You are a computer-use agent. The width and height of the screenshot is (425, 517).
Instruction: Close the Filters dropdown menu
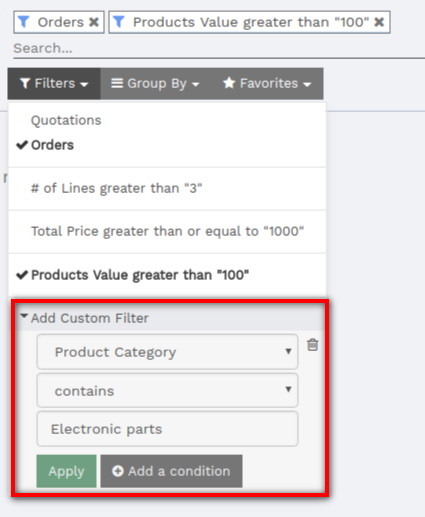point(54,83)
